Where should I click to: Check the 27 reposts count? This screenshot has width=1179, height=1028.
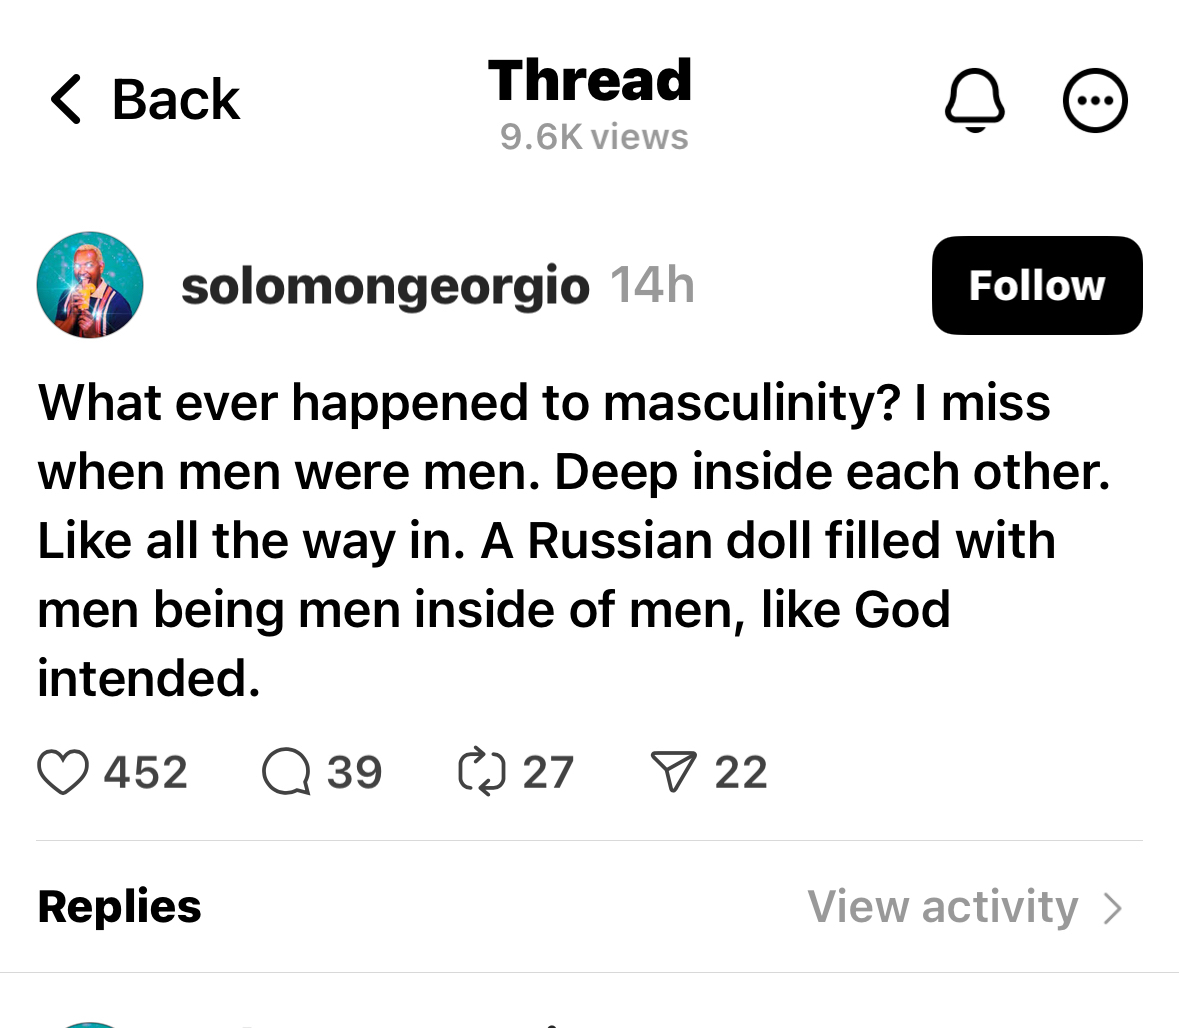[x=548, y=773]
